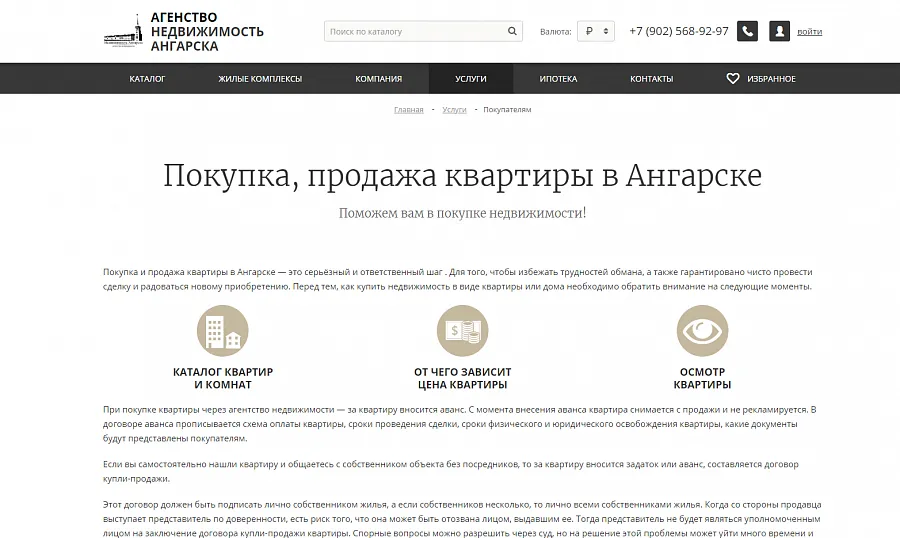The height and width of the screenshot is (538, 900).
Task: Open the Каталог квартир и комнат heading link
Action: coord(223,378)
